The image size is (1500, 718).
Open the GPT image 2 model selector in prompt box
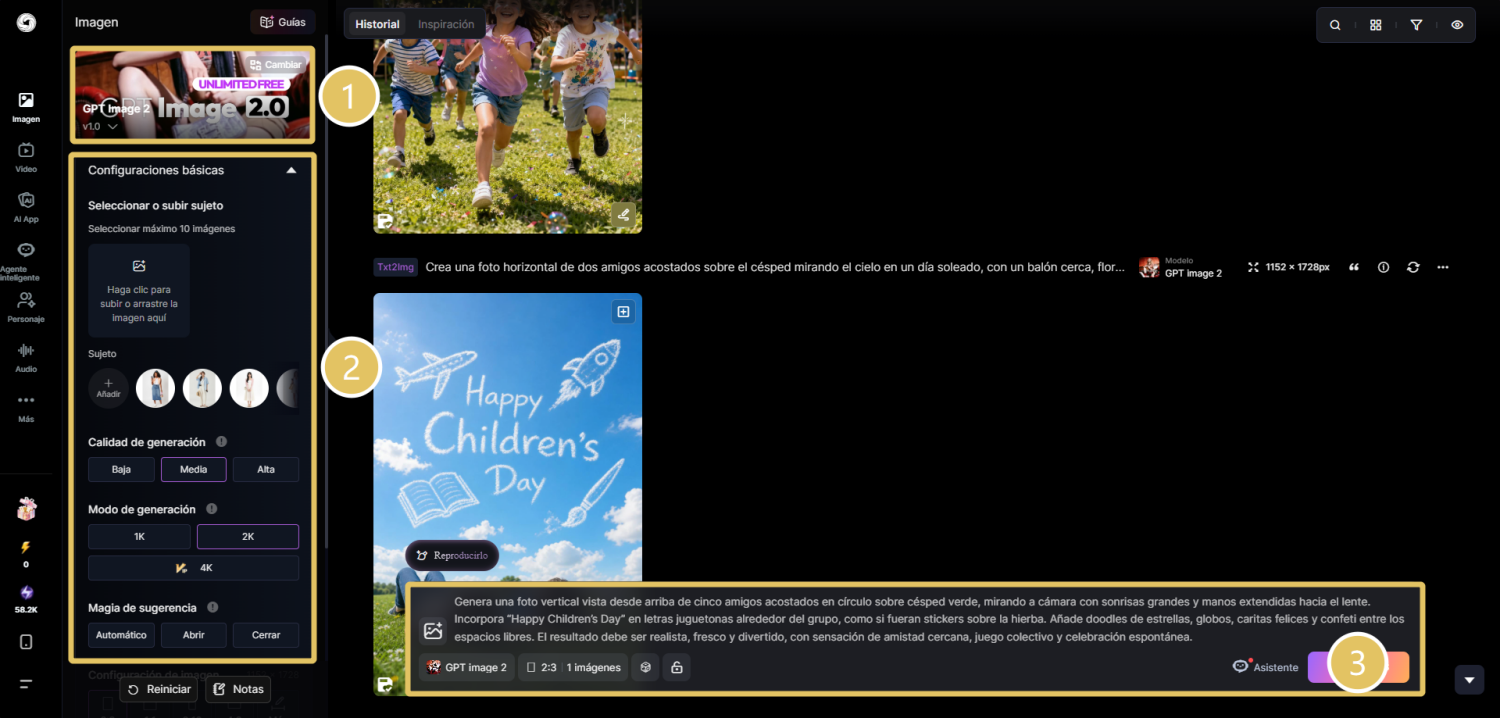(x=467, y=667)
